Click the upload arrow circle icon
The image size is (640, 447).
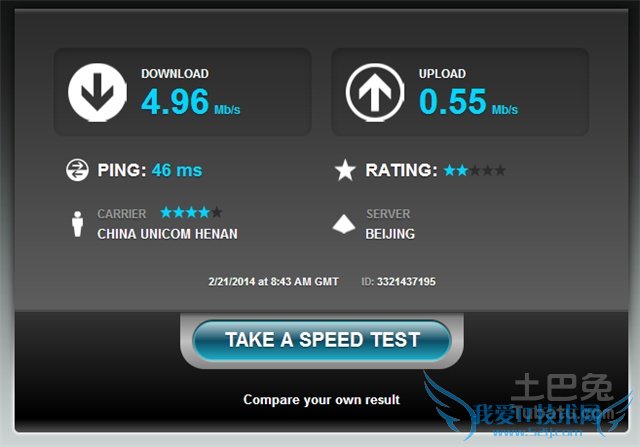pos(375,92)
